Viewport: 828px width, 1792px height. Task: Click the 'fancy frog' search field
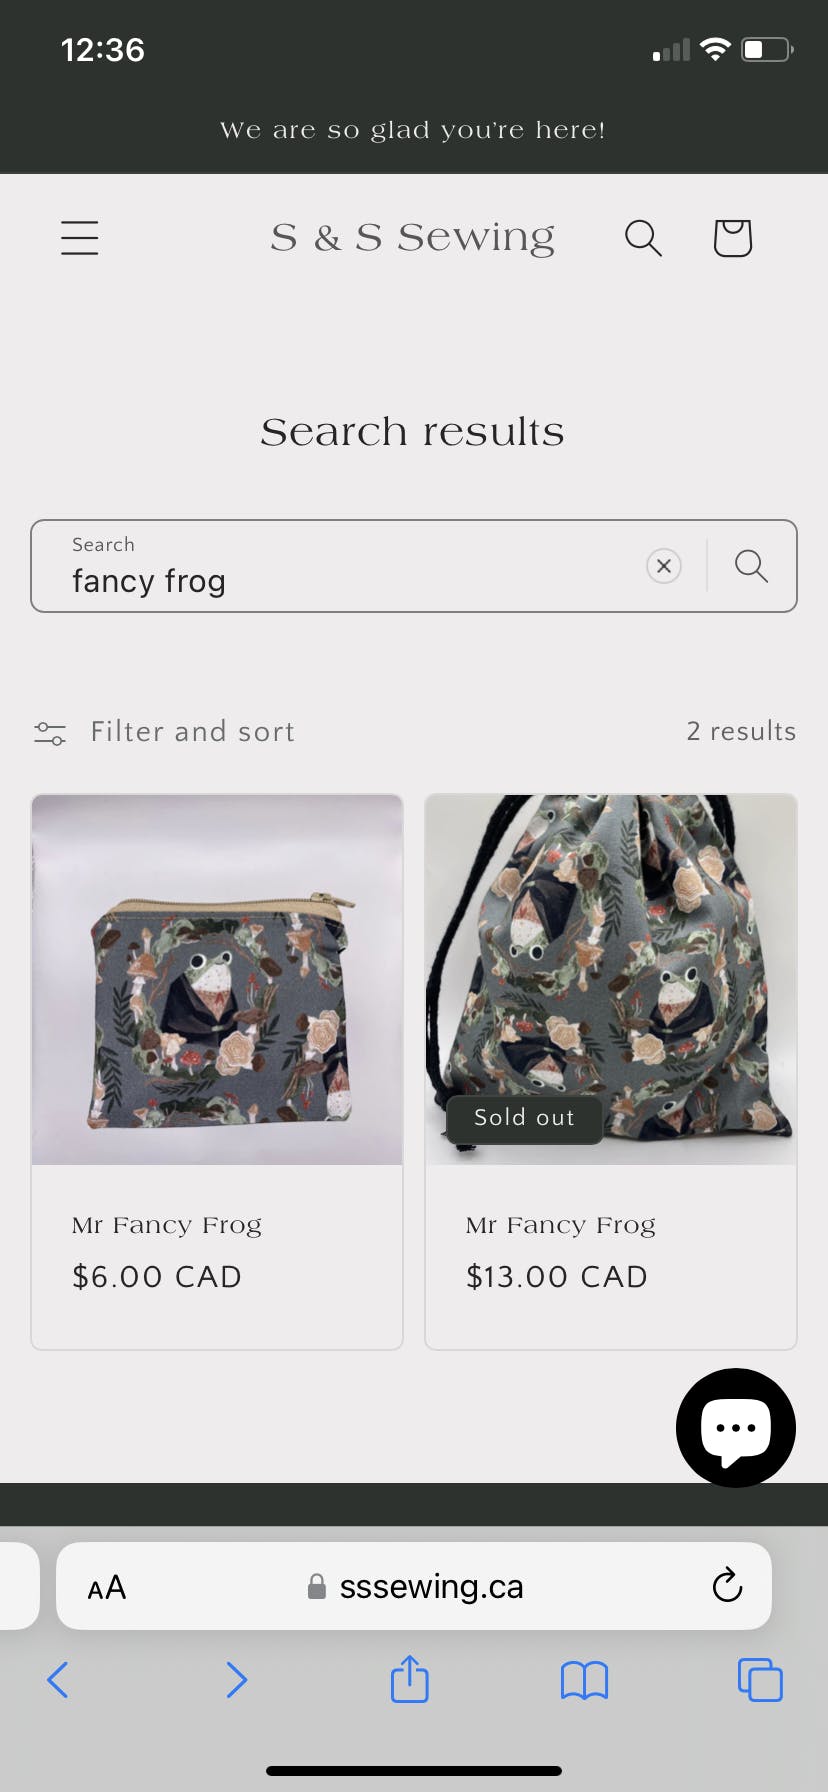point(340,580)
